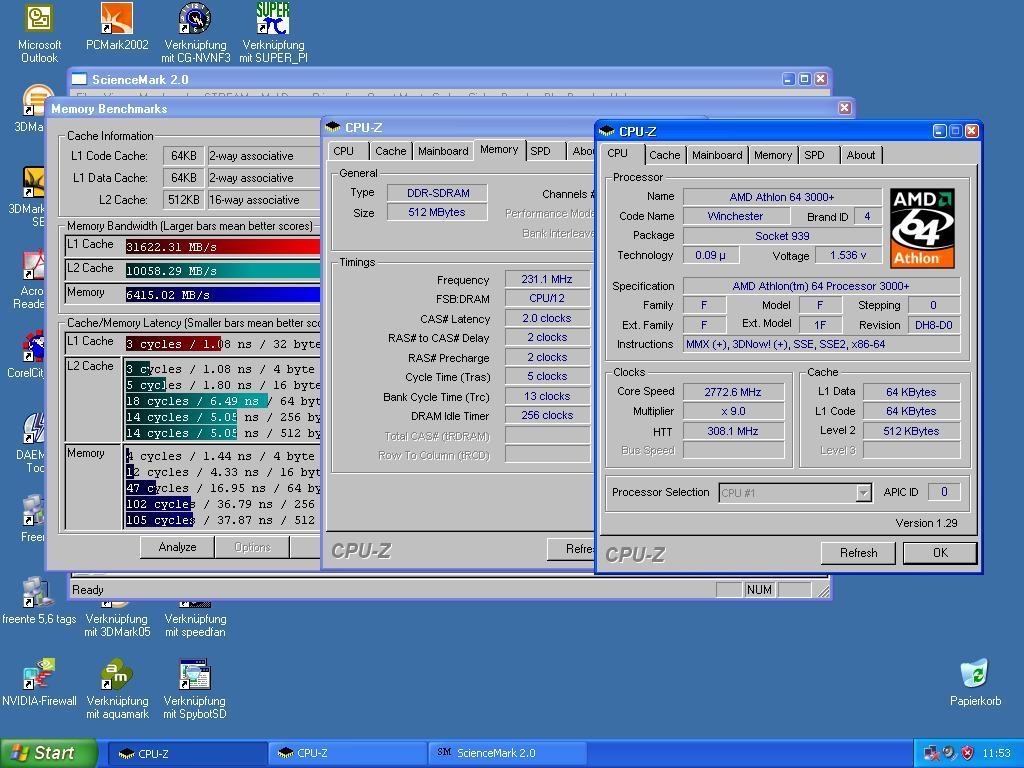Click the APIC ID field showing 0
Image resolution: width=1024 pixels, height=768 pixels.
coord(944,492)
